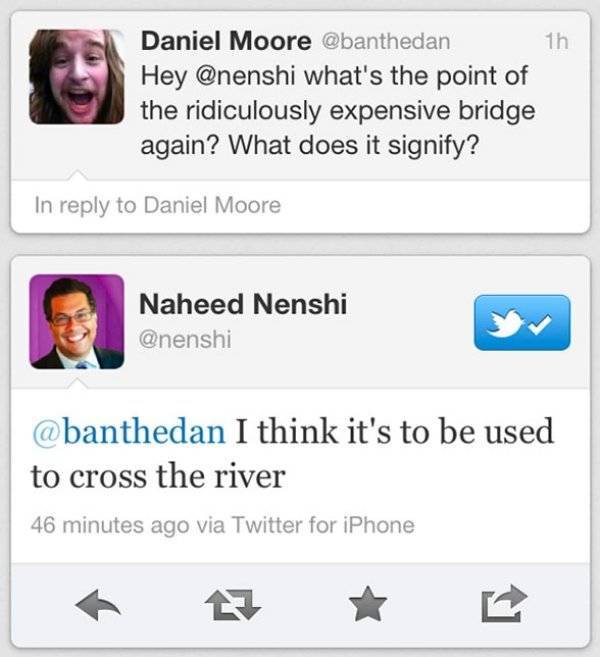Toggle the blue Following bird button

(521, 322)
